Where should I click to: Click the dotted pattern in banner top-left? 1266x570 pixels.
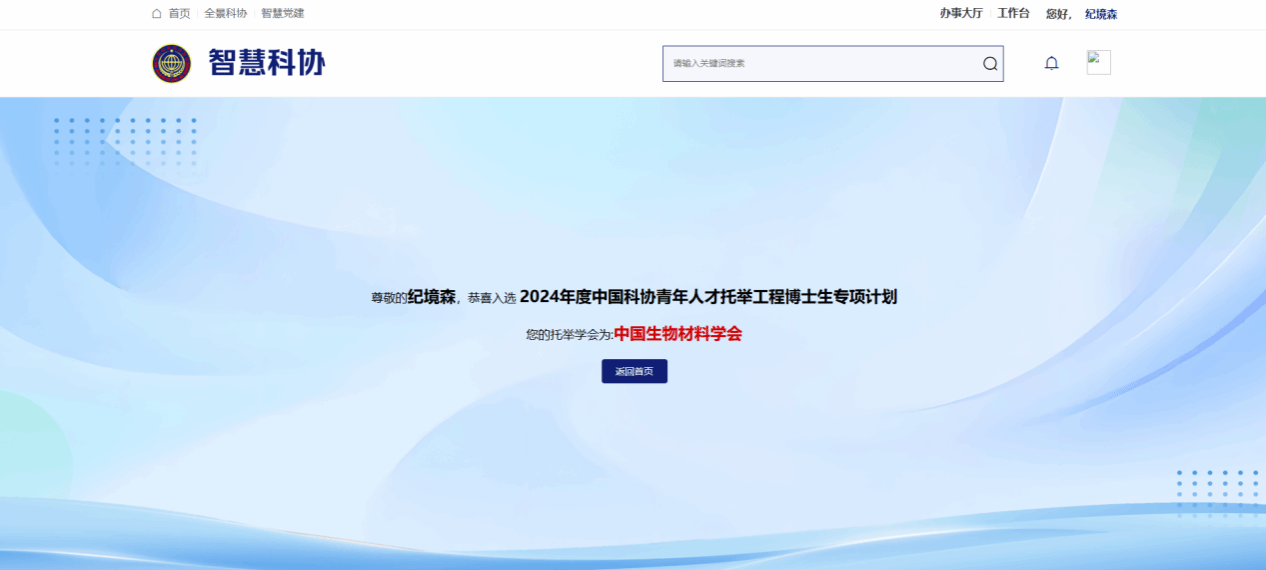(125, 142)
